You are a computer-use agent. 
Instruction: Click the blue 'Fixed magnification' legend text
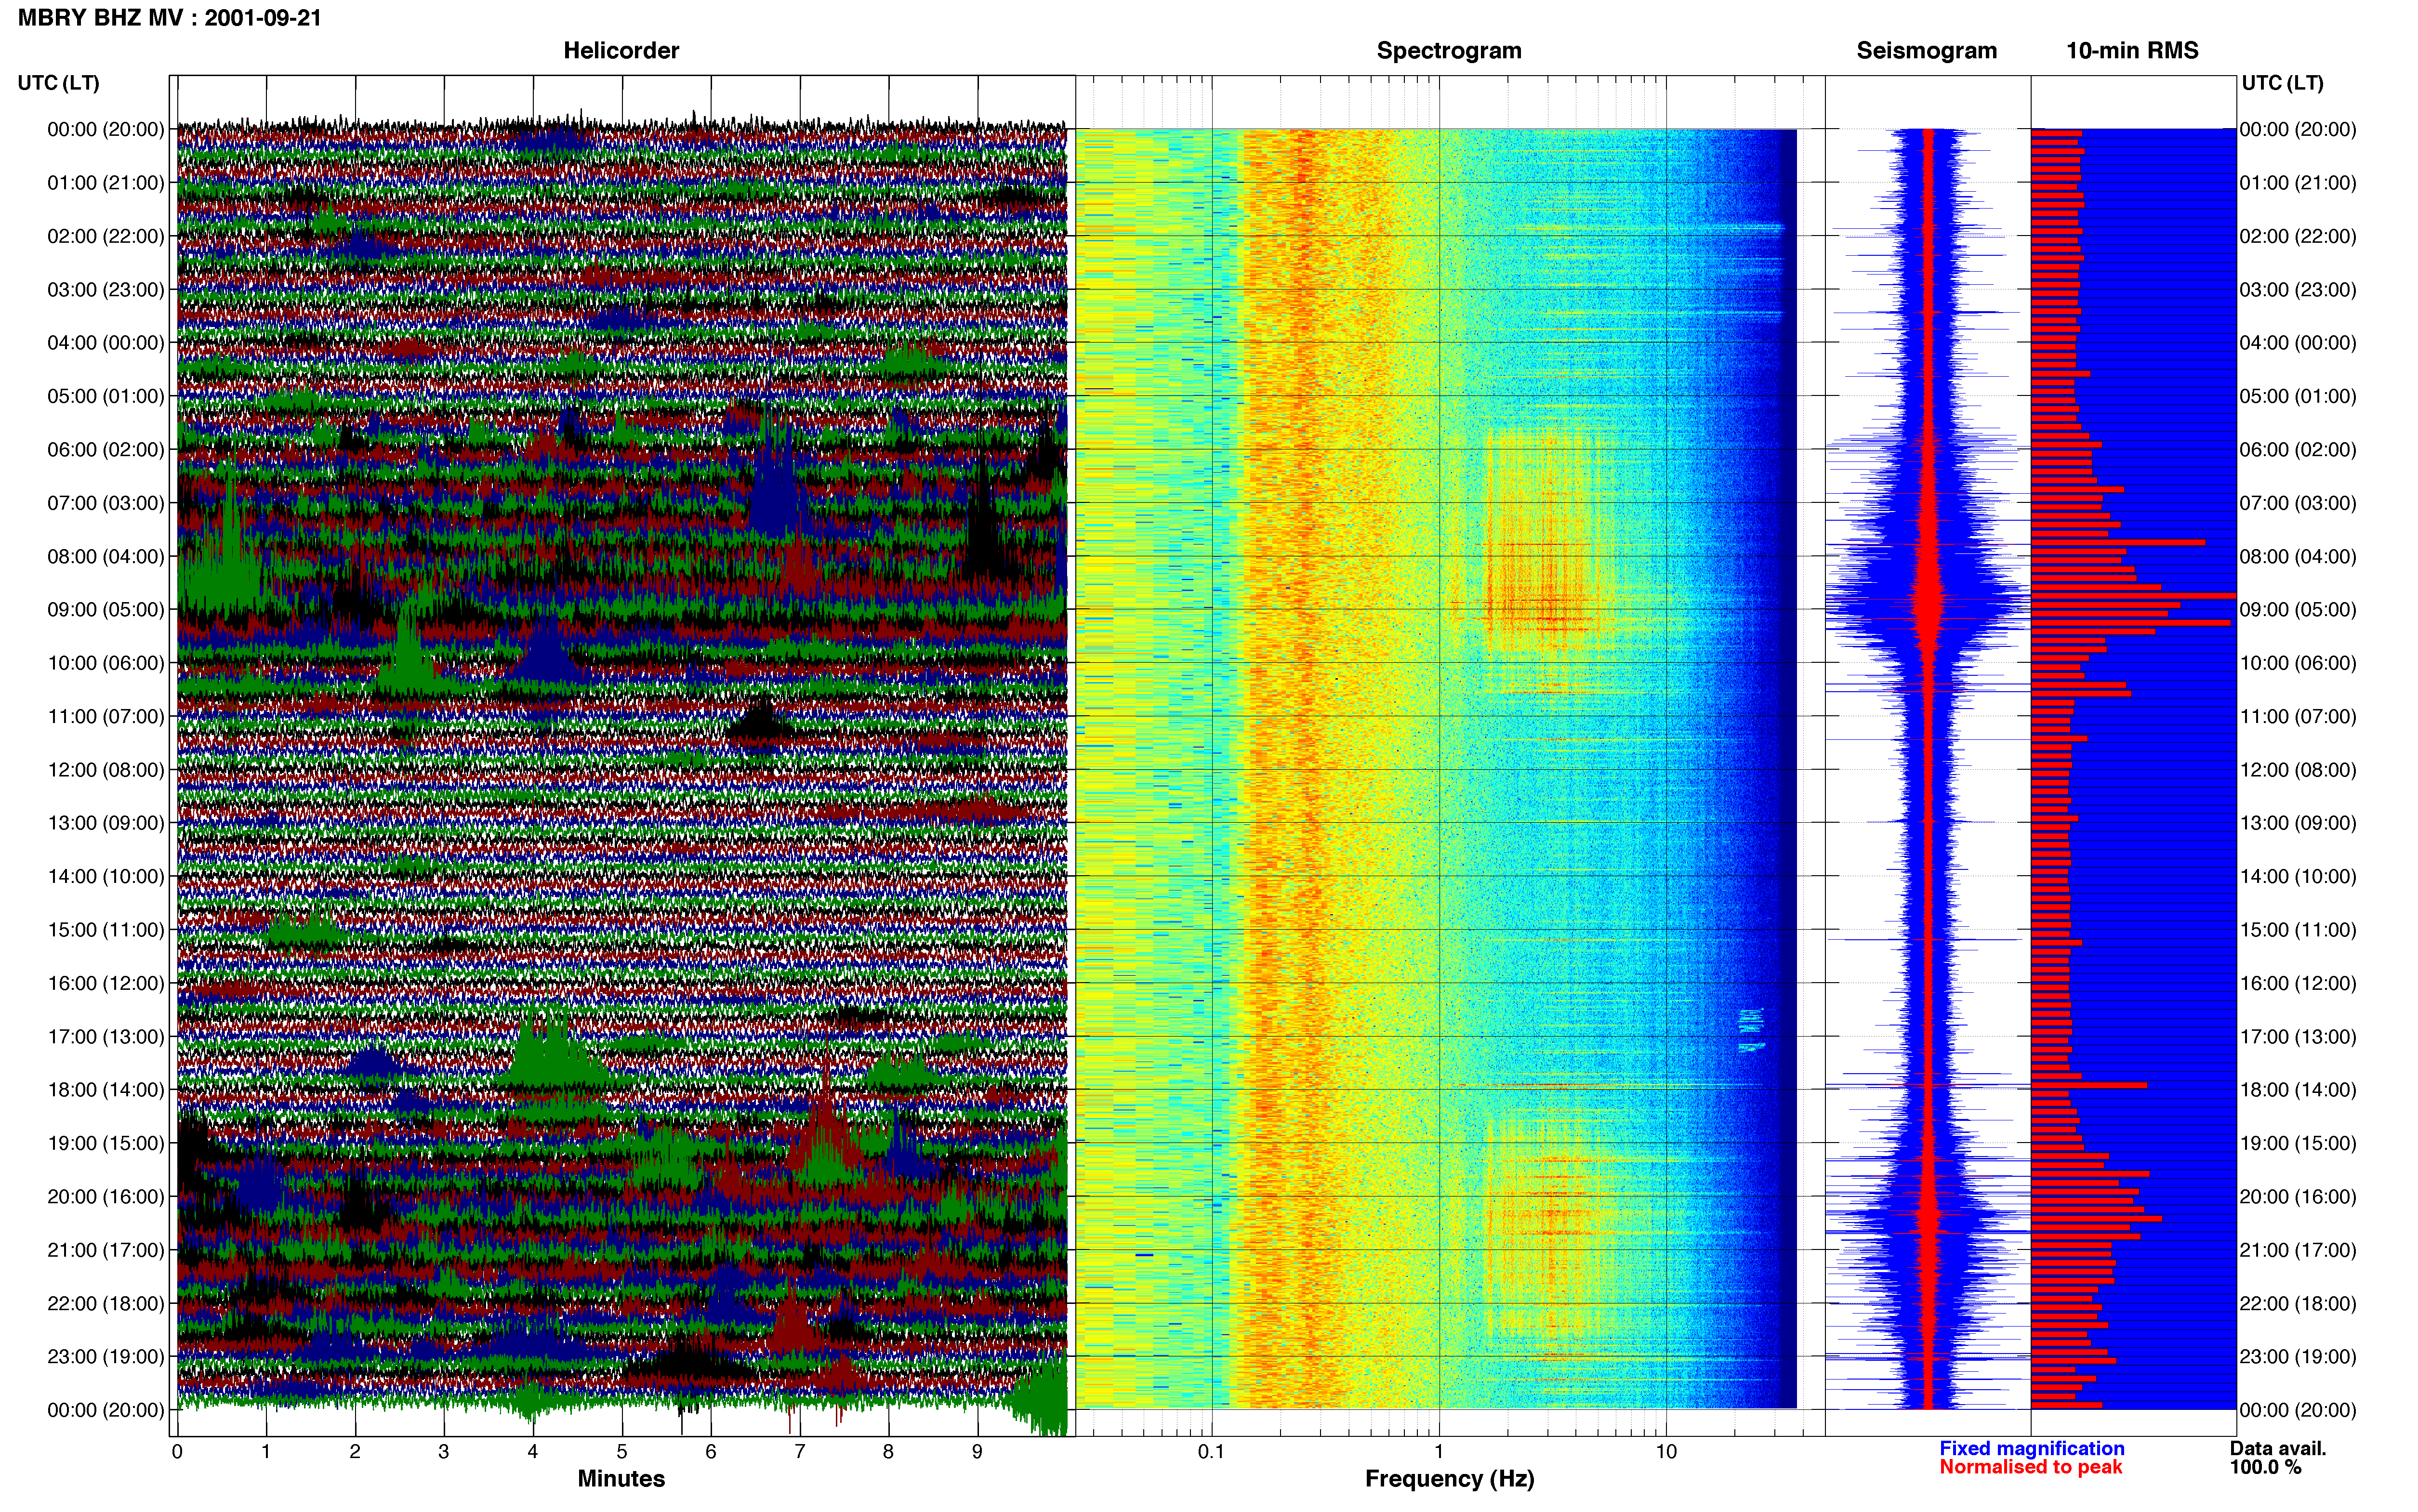[2032, 1449]
